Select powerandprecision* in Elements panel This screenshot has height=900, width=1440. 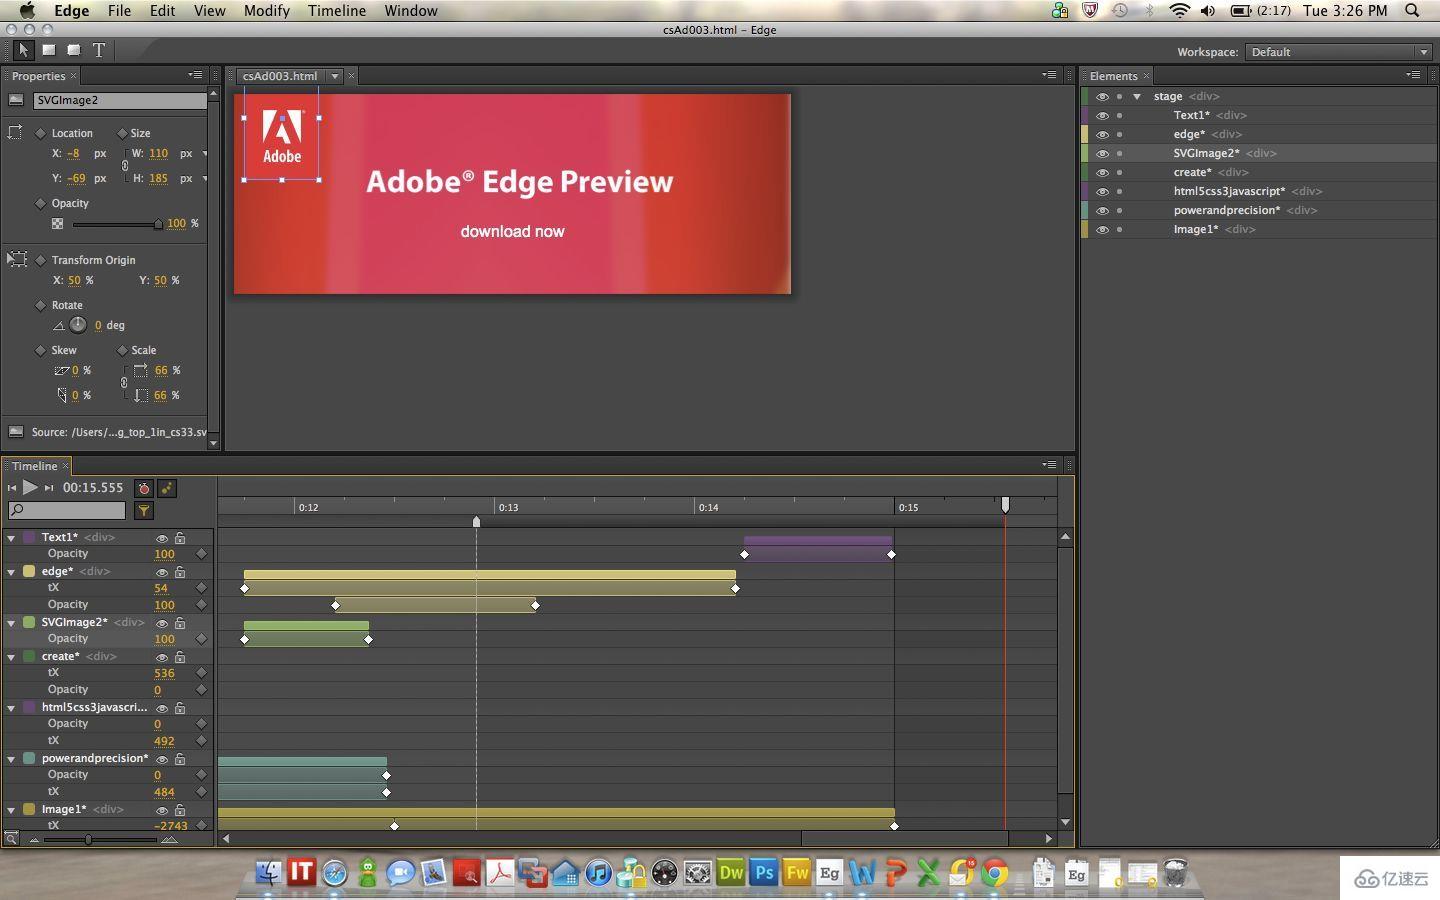[1227, 210]
